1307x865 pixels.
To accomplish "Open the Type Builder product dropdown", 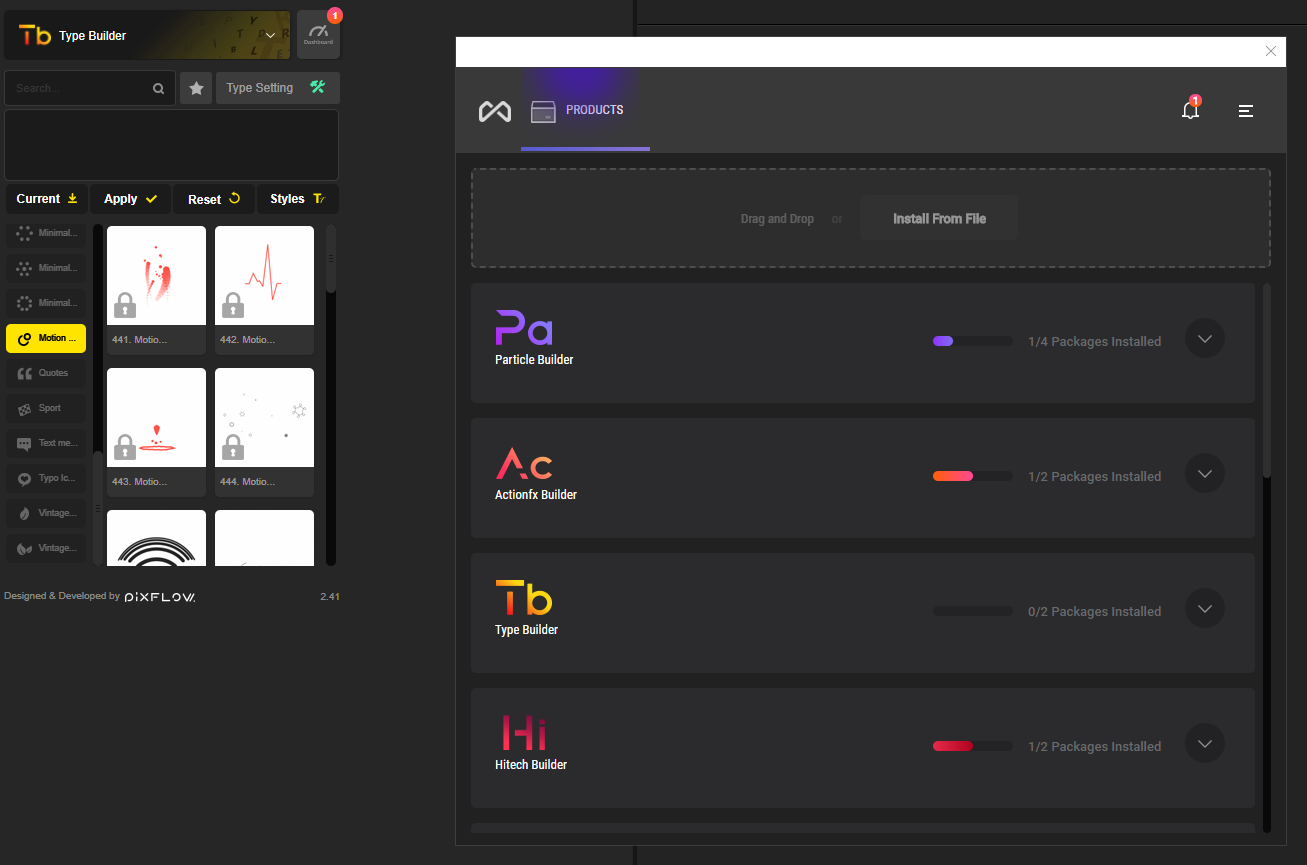I will click(x=147, y=35).
